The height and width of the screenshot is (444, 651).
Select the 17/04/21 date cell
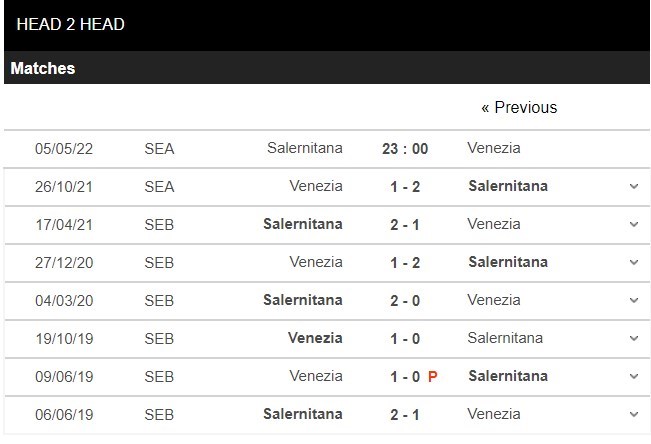click(62, 224)
